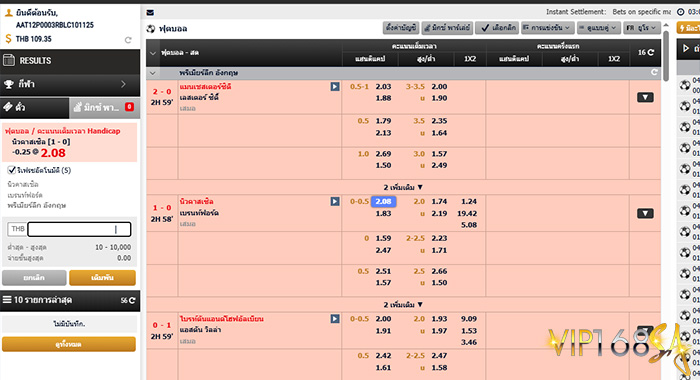700x380 pixels.
Task: Refresh the Premier League section with reload icon
Action: coord(654,72)
